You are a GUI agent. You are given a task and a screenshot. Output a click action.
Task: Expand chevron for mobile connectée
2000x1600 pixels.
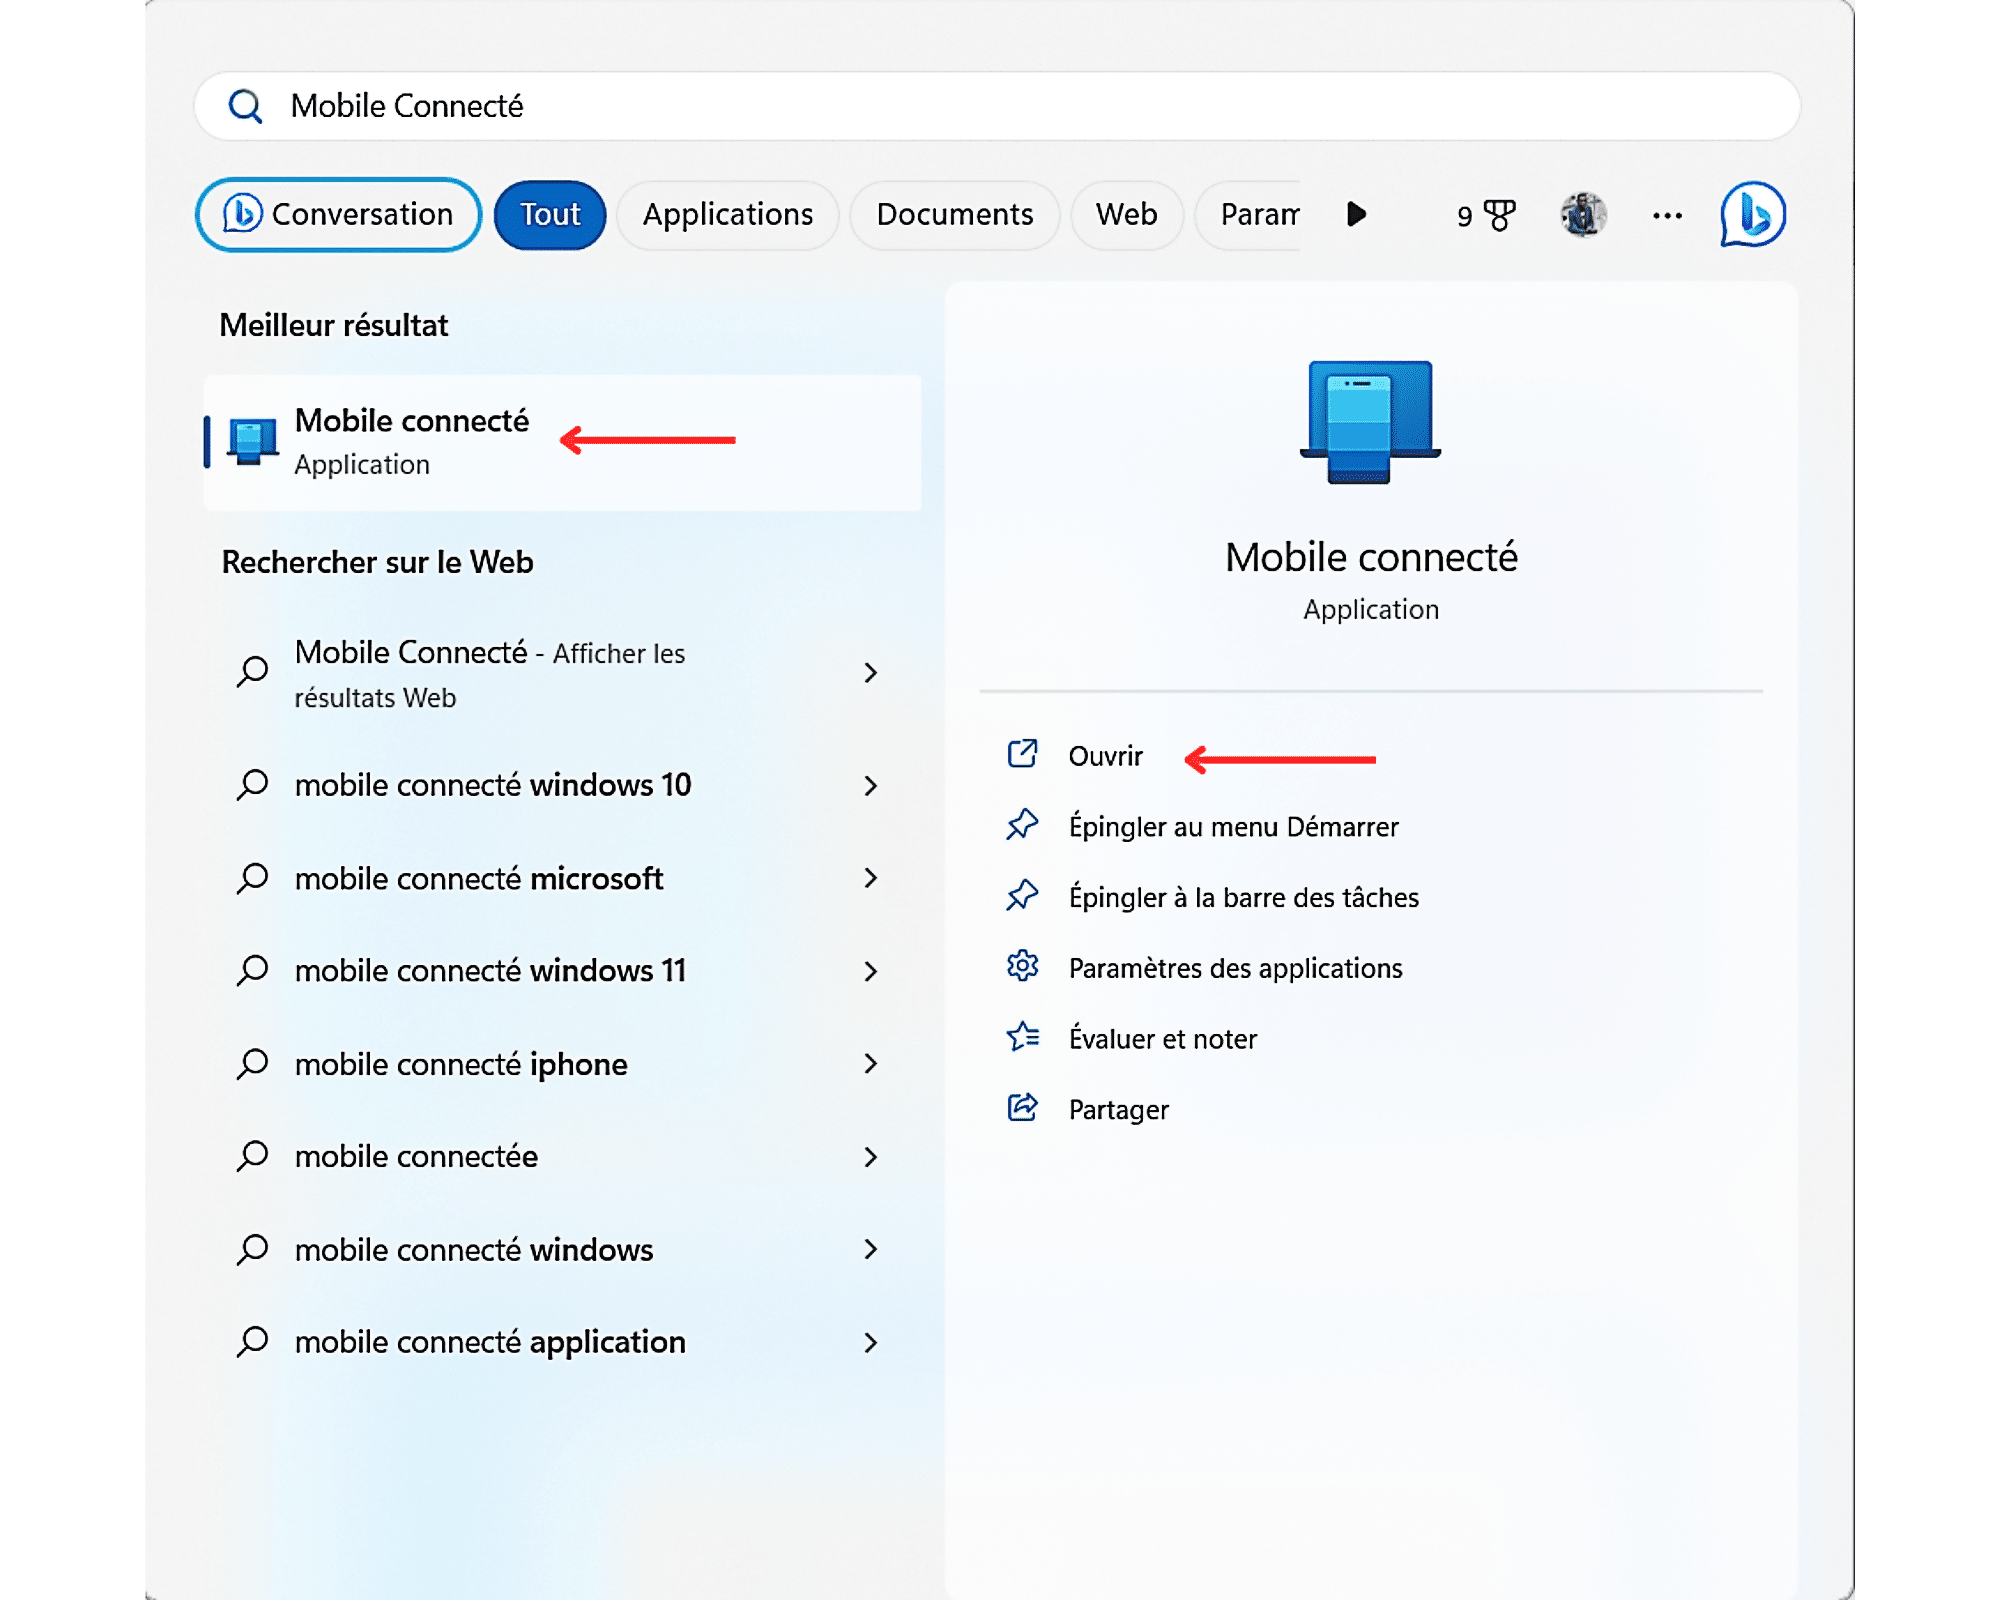[870, 1157]
